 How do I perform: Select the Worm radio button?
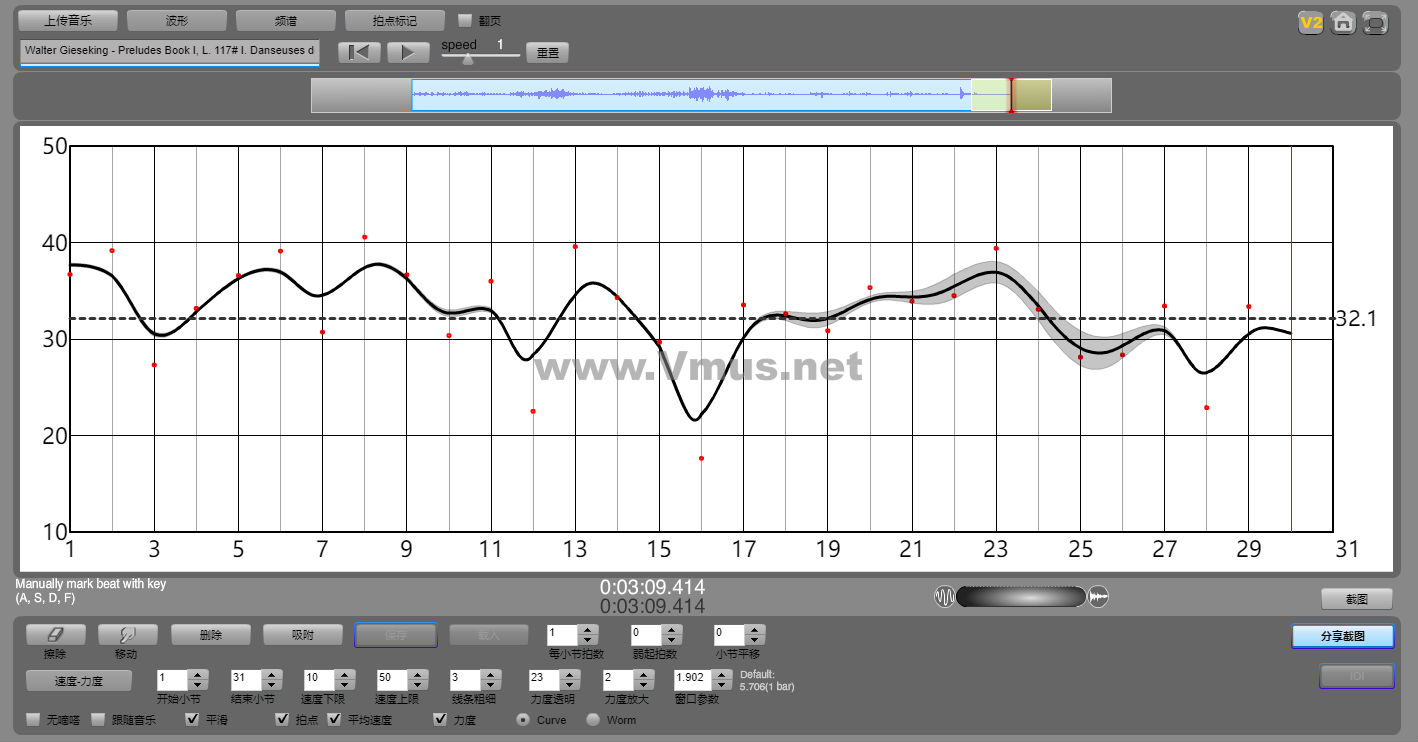(x=592, y=719)
